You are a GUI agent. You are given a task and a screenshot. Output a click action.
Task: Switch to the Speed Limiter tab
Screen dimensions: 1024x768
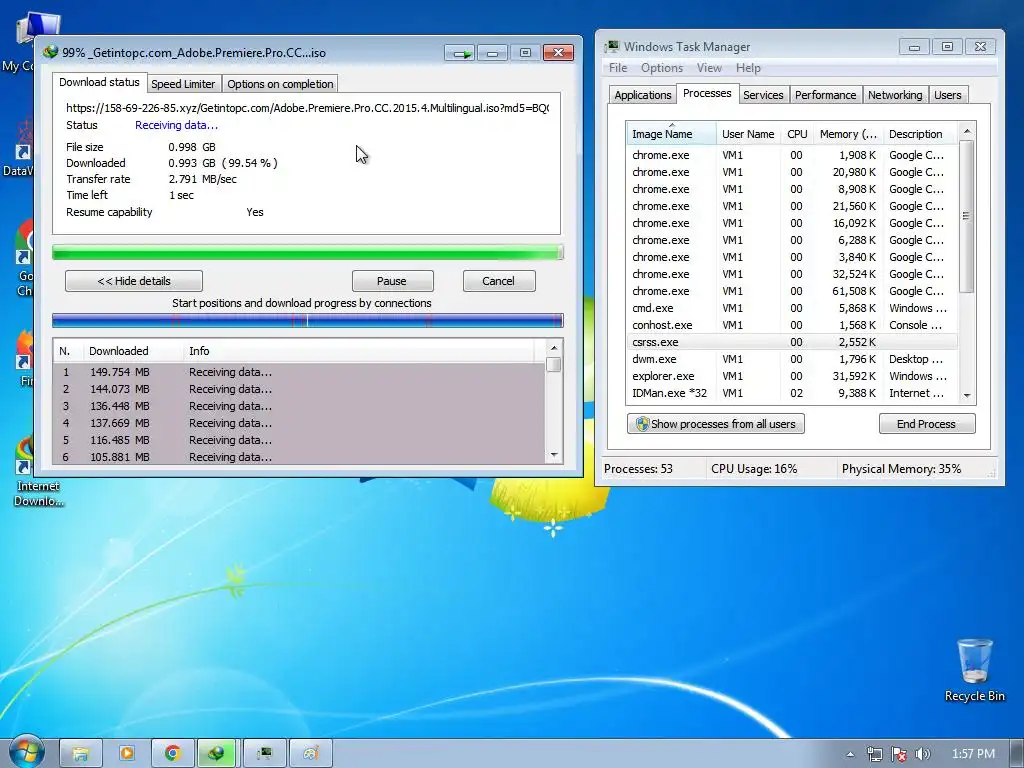(183, 84)
